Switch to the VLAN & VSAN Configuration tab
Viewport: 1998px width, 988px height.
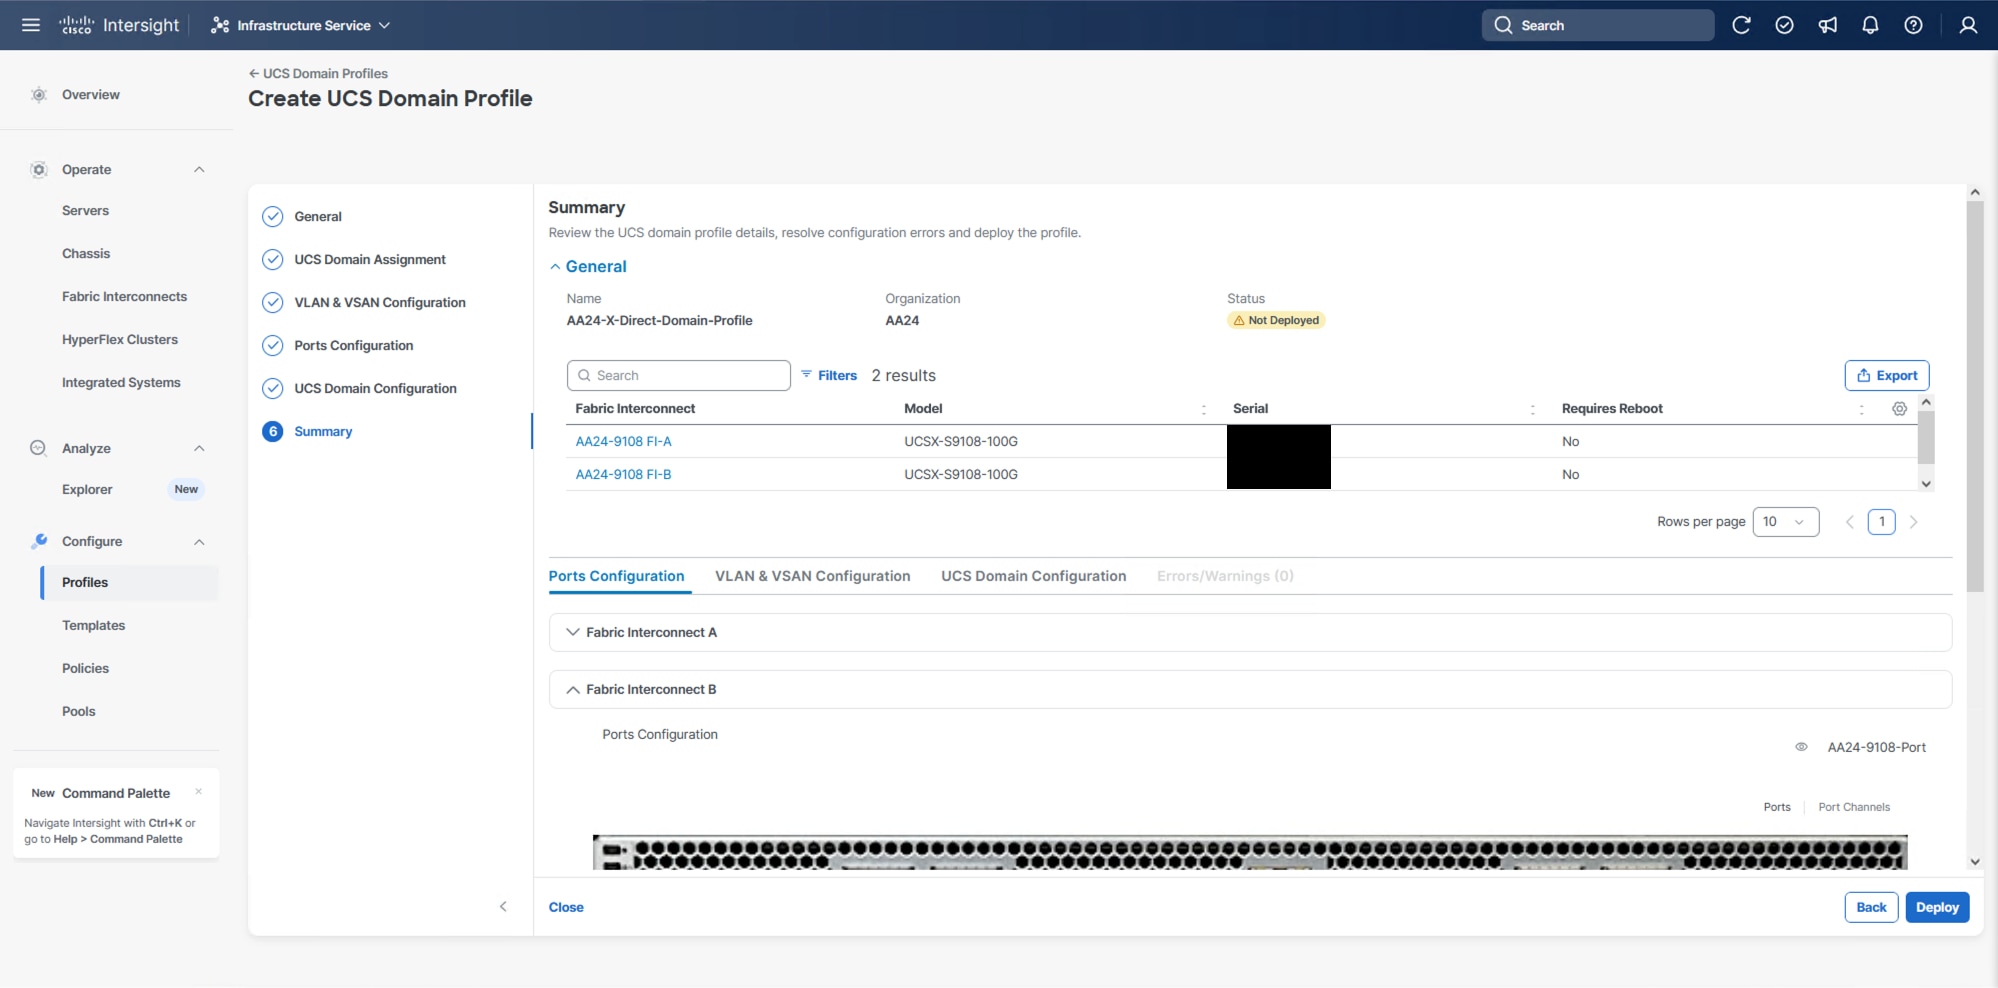point(812,576)
